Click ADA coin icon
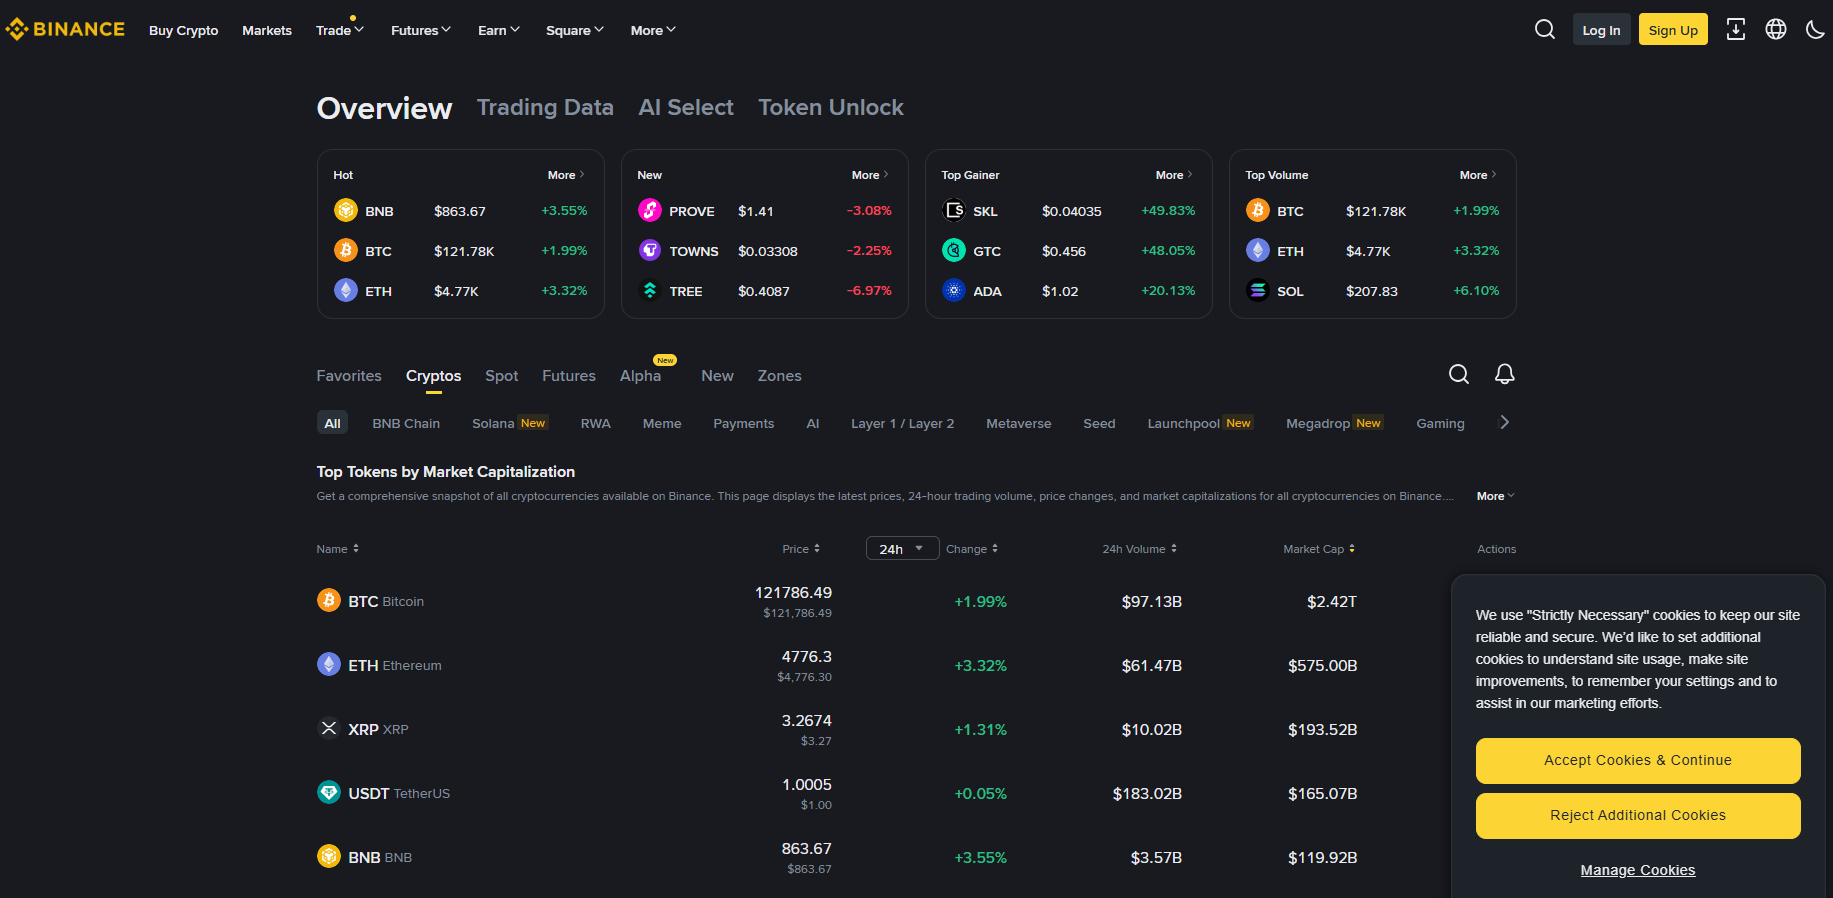Viewport: 1833px width, 898px height. tap(954, 290)
